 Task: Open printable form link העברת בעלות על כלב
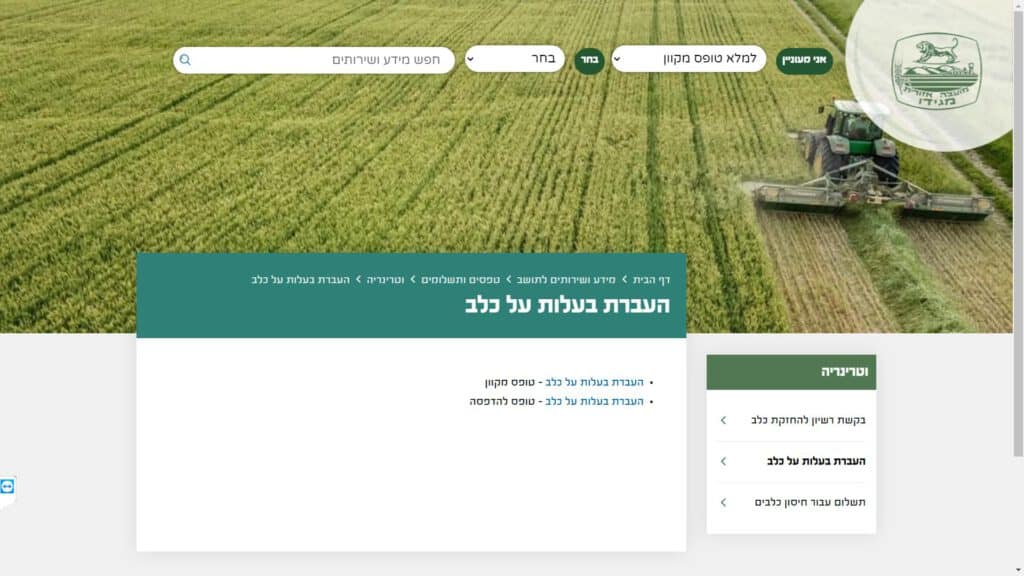pyautogui.click(x=594, y=401)
